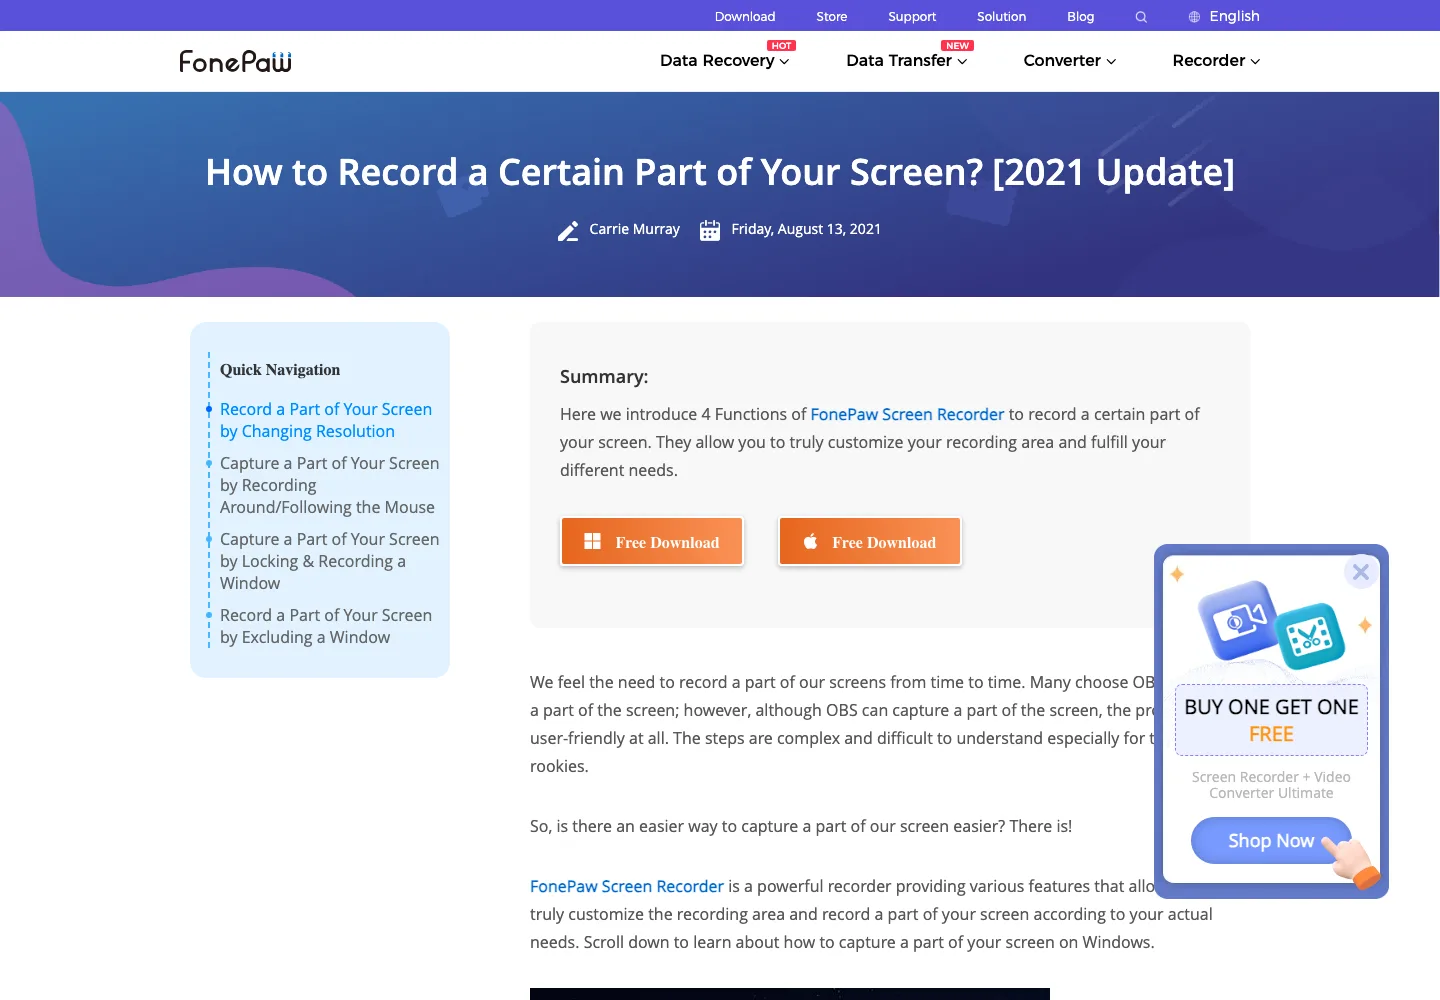Click the pencil author icon

pyautogui.click(x=568, y=231)
